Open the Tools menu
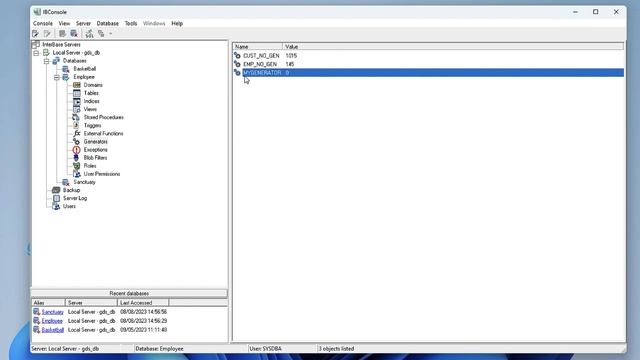The width and height of the screenshot is (640, 360). [131, 24]
